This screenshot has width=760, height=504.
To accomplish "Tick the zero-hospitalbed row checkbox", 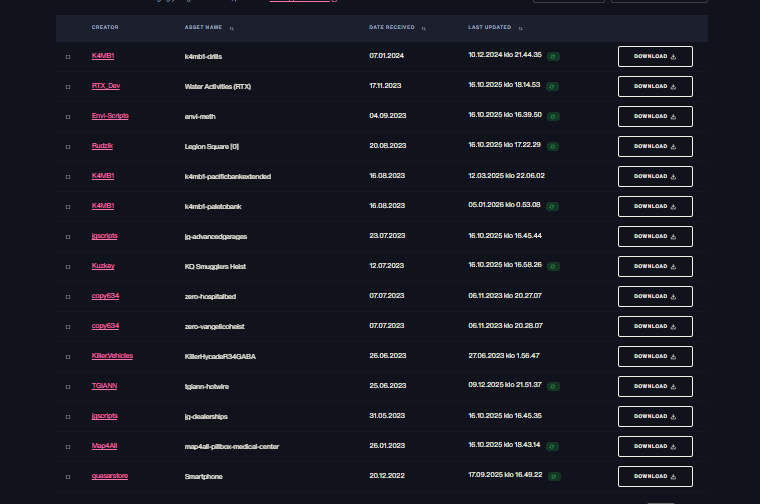I will pos(68,297).
